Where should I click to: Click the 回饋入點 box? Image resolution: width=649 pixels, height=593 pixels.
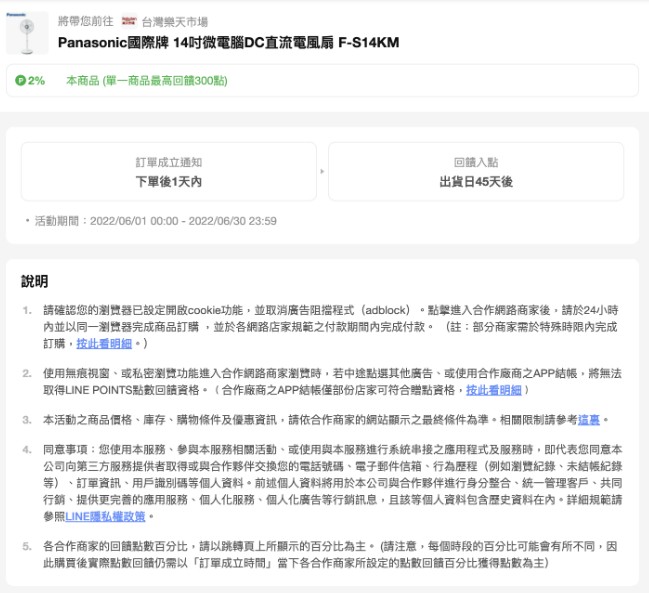(476, 172)
